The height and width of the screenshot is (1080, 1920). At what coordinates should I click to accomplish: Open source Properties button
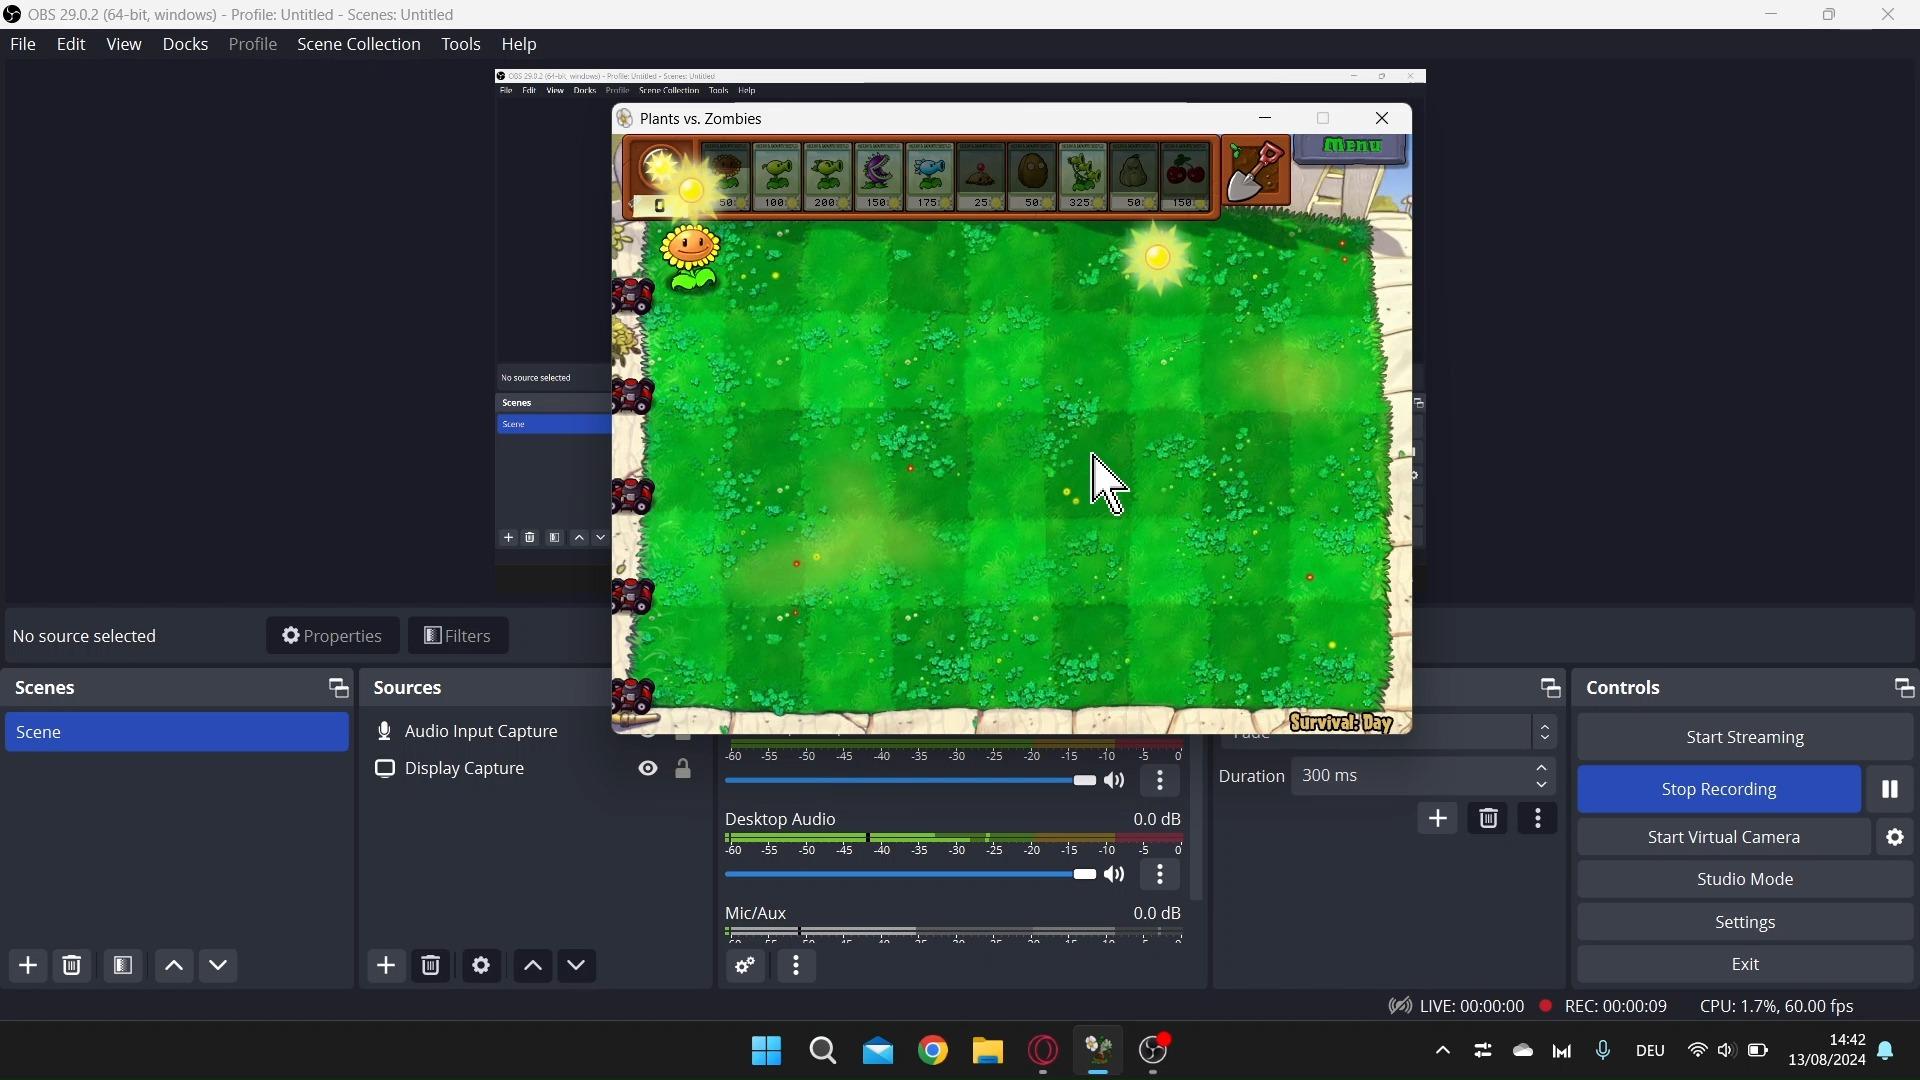pos(333,636)
